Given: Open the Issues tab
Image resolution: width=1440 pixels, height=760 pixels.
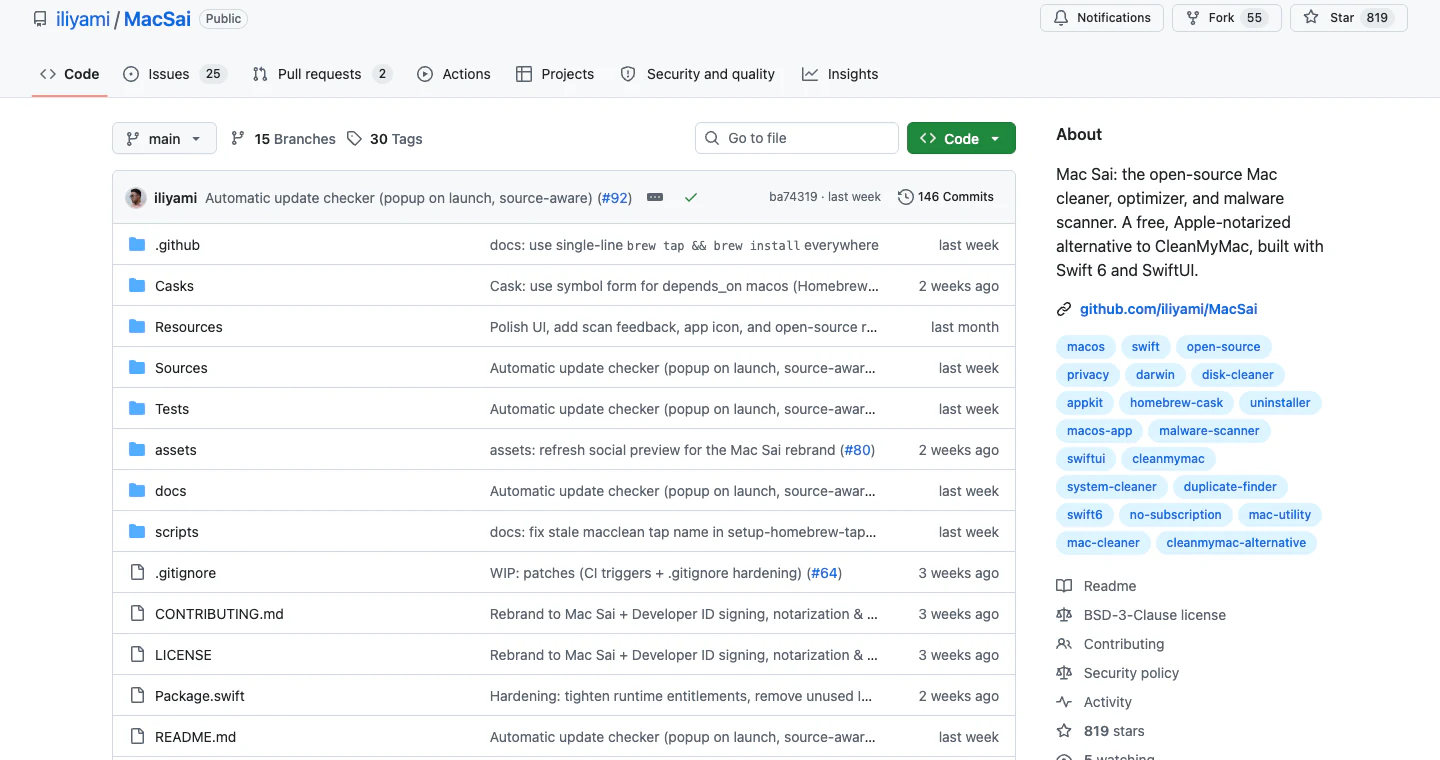Looking at the screenshot, I should pos(175,74).
